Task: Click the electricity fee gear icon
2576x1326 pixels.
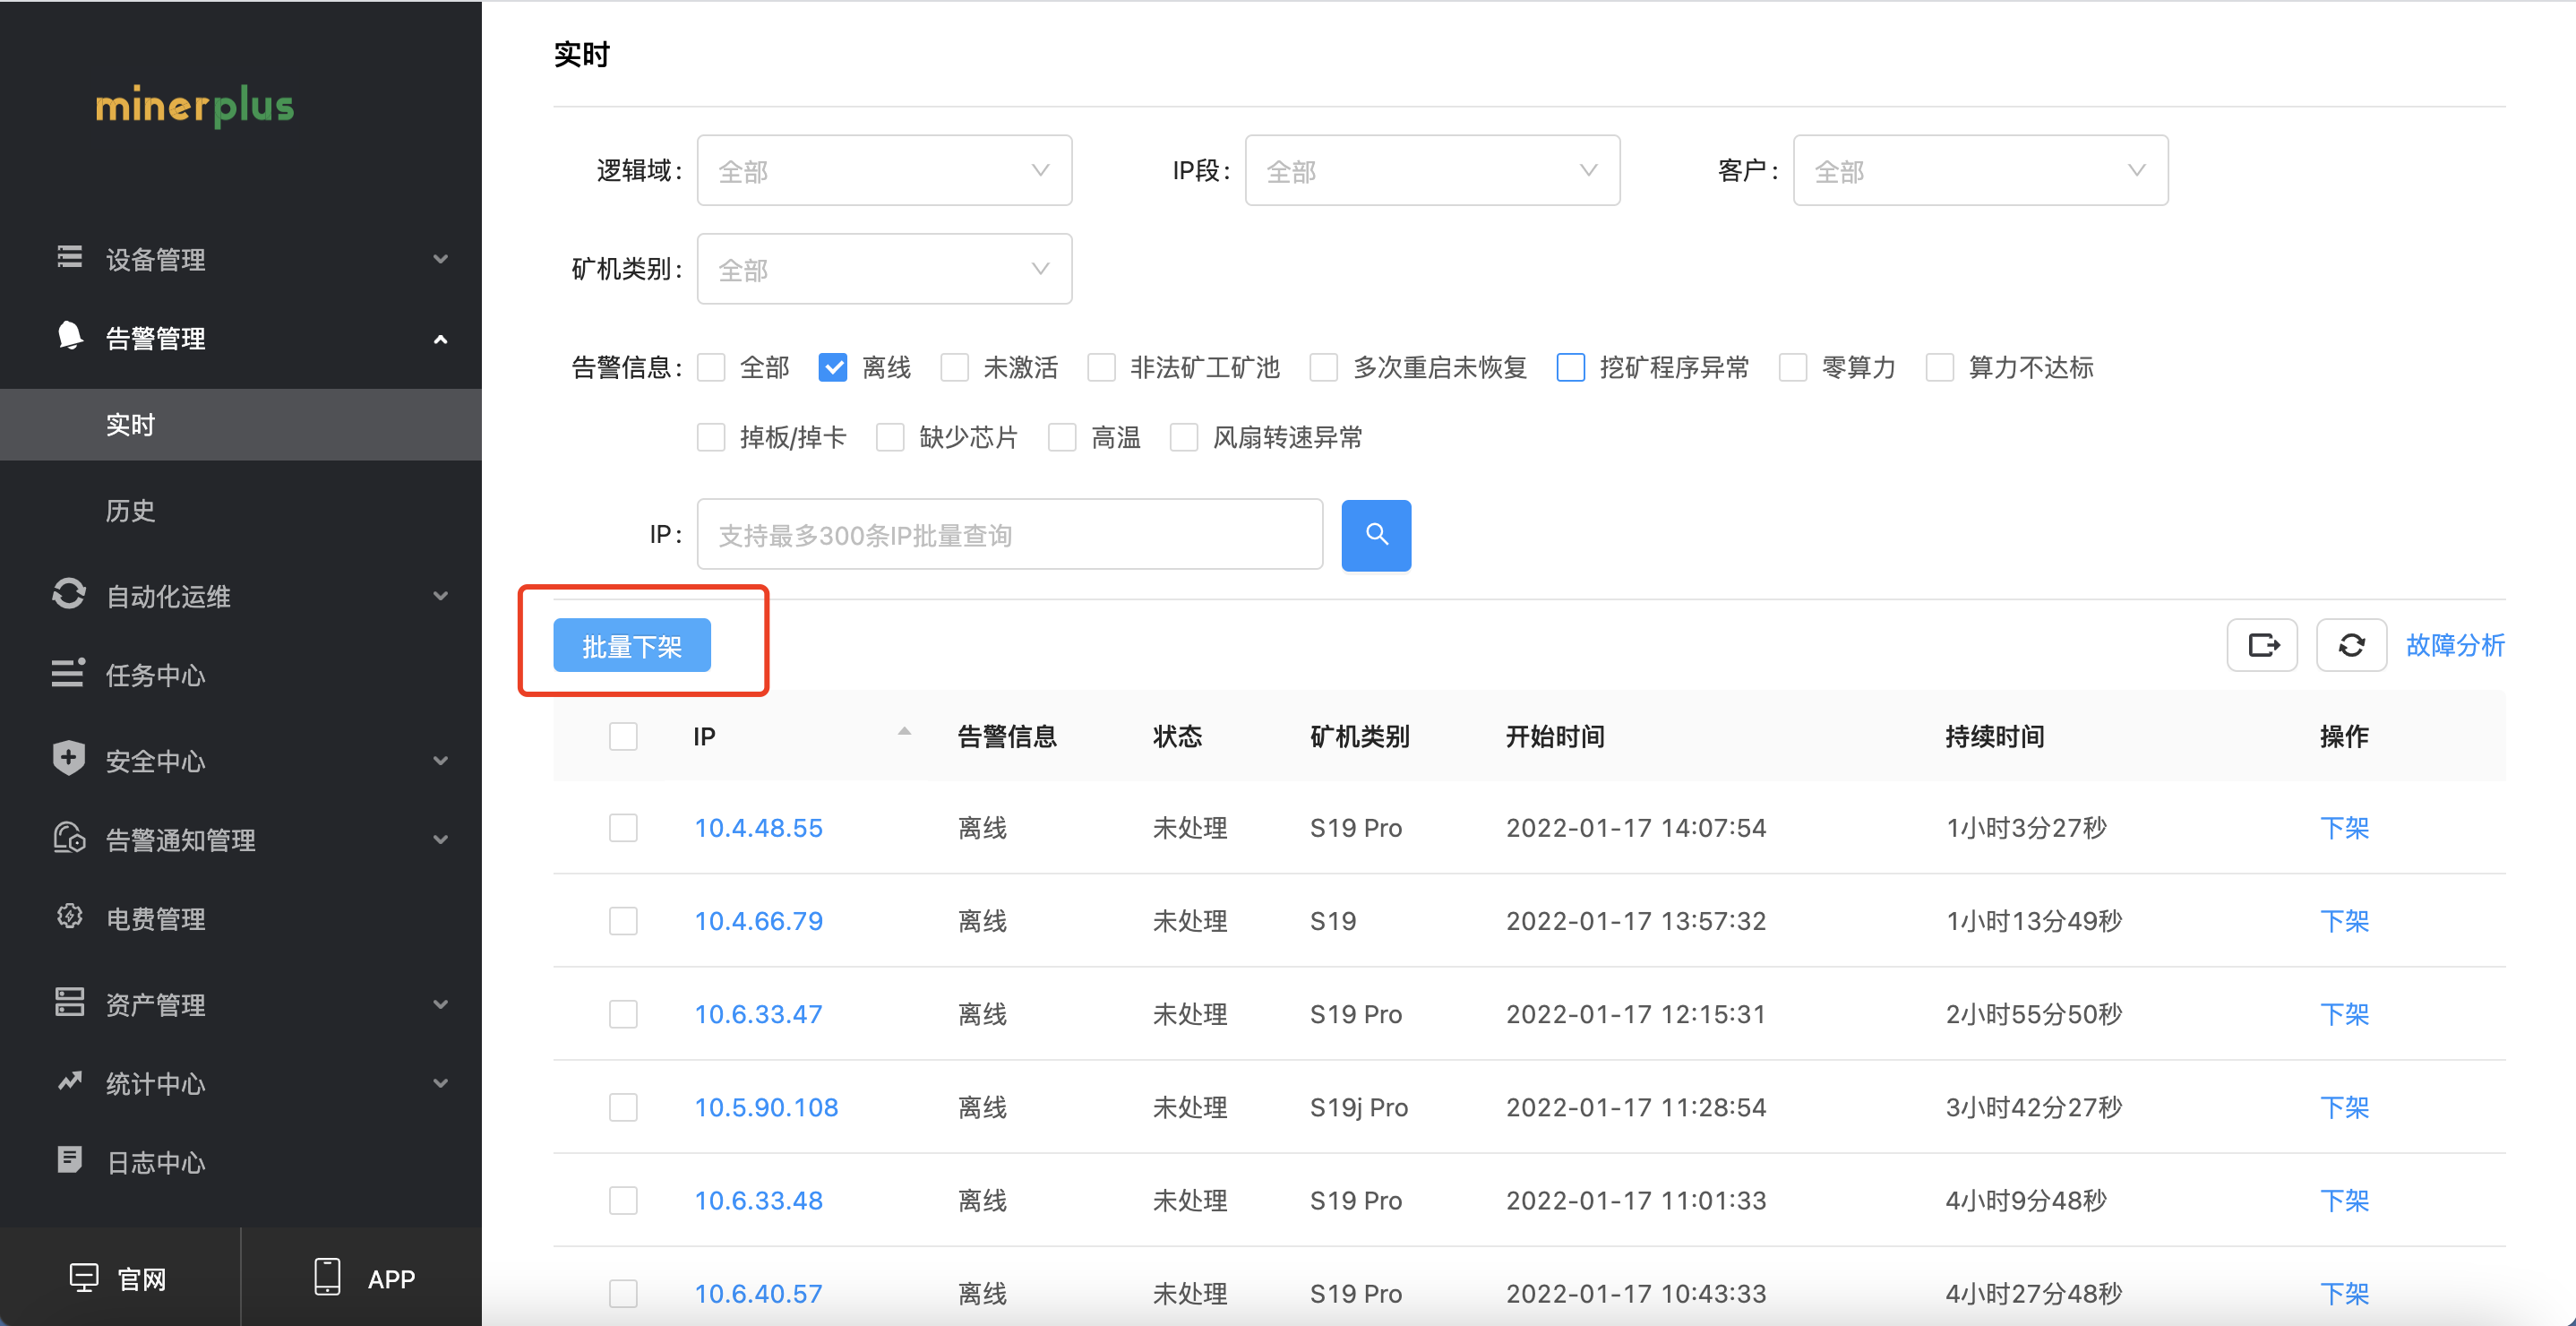Action: 69,916
